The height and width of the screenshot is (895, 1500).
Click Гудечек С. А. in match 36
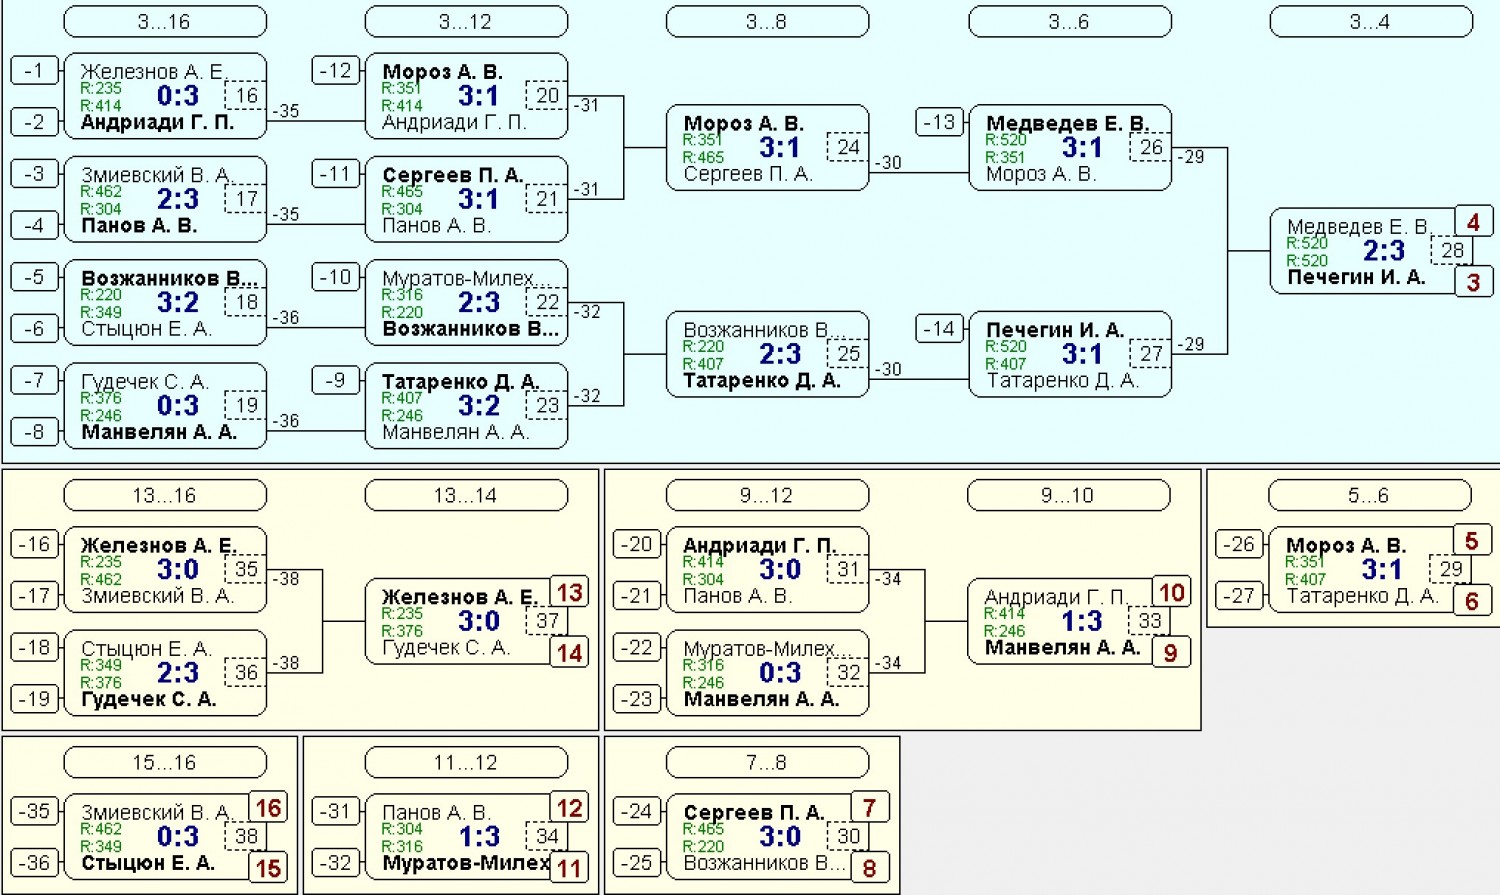(148, 699)
